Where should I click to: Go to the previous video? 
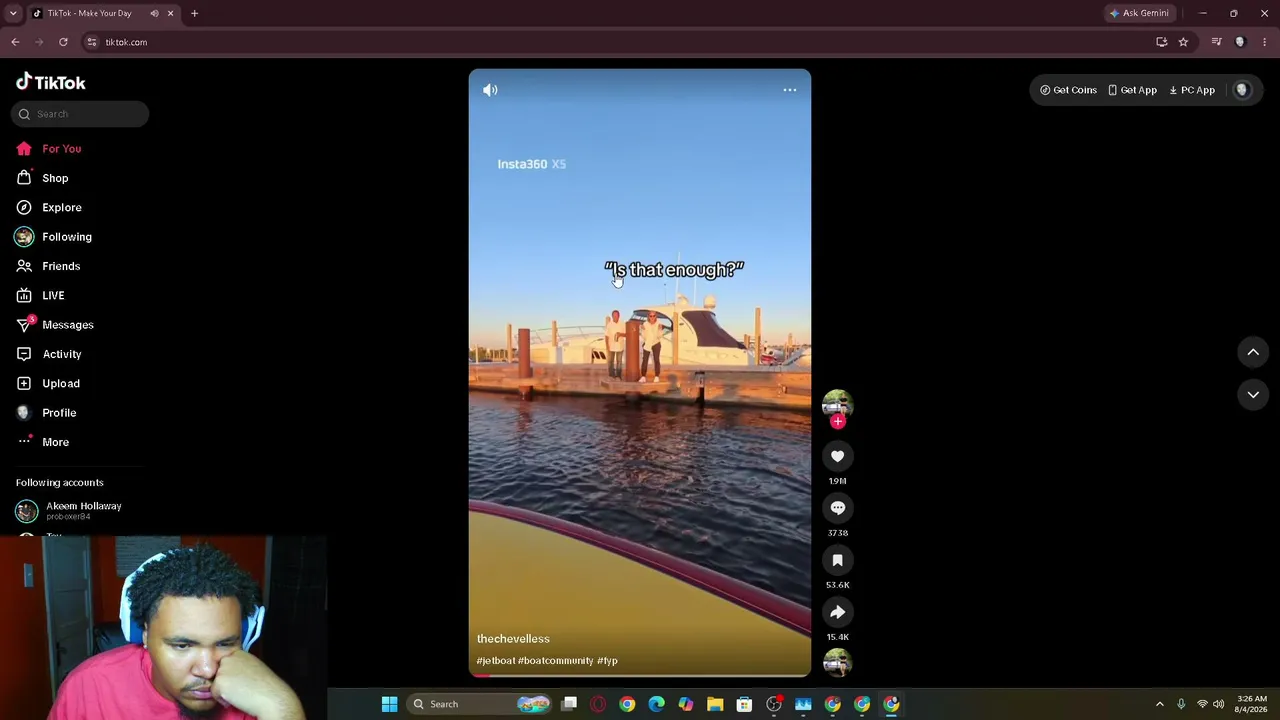[x=1253, y=352]
